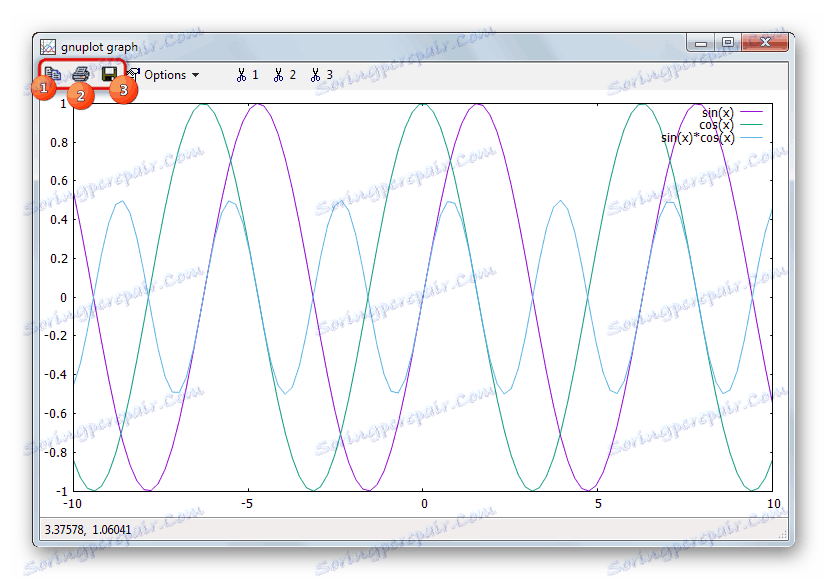Screen dimensions: 828x580
Task: Expand the Options dropdown arrow
Action: click(196, 75)
